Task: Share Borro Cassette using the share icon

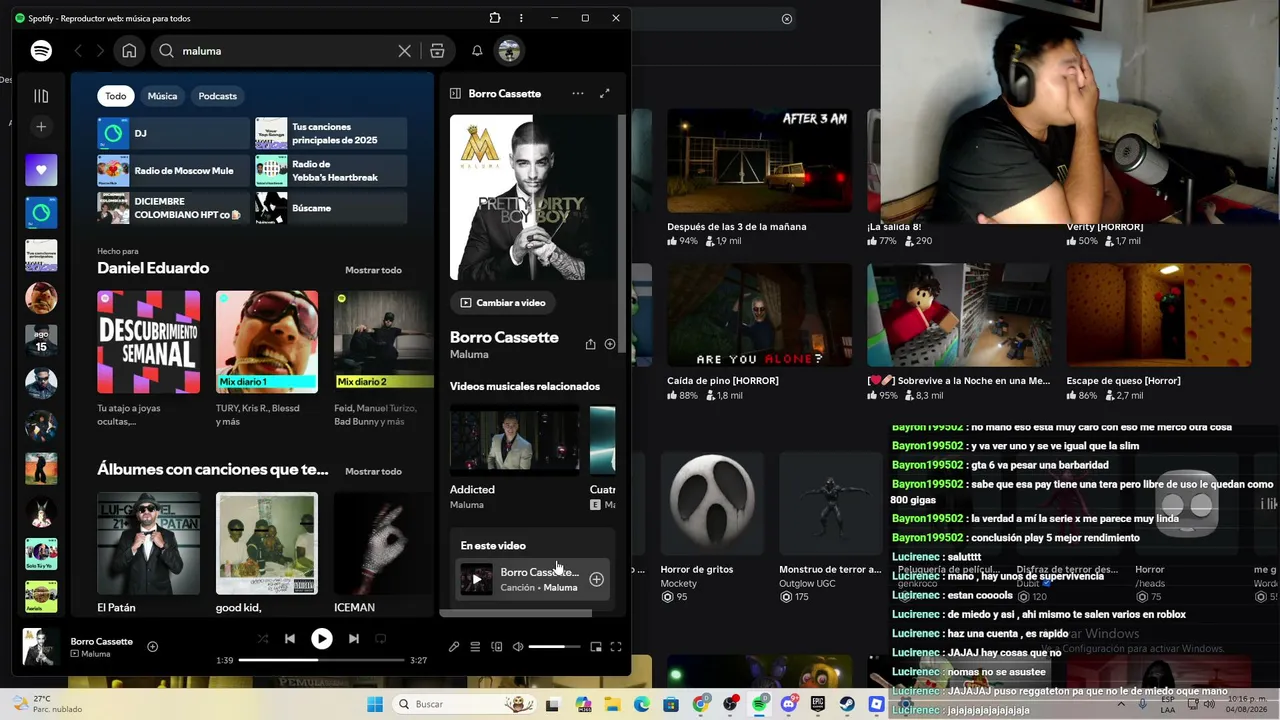Action: [590, 344]
